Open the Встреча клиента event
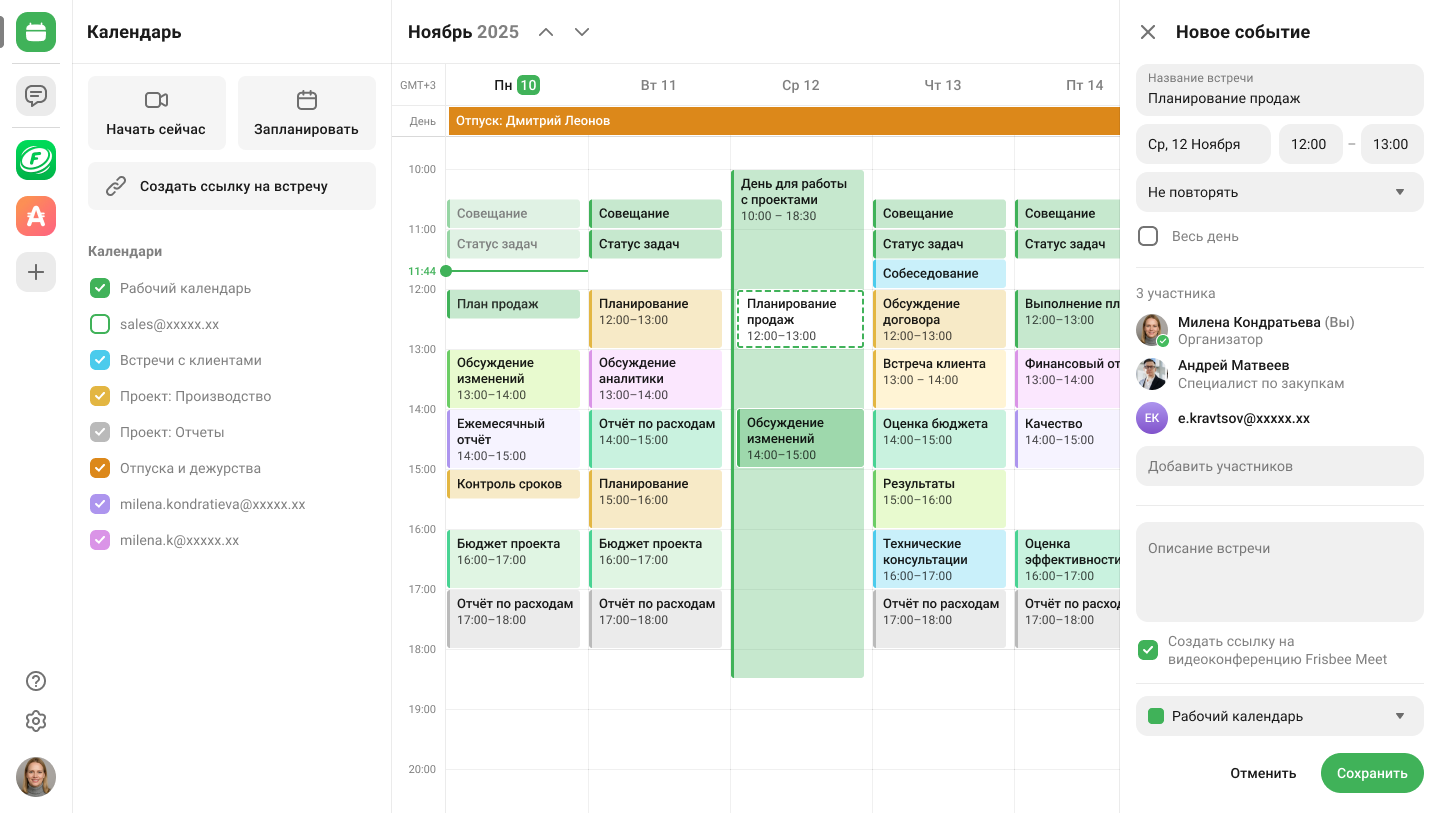The height and width of the screenshot is (813, 1440). (x=940, y=379)
